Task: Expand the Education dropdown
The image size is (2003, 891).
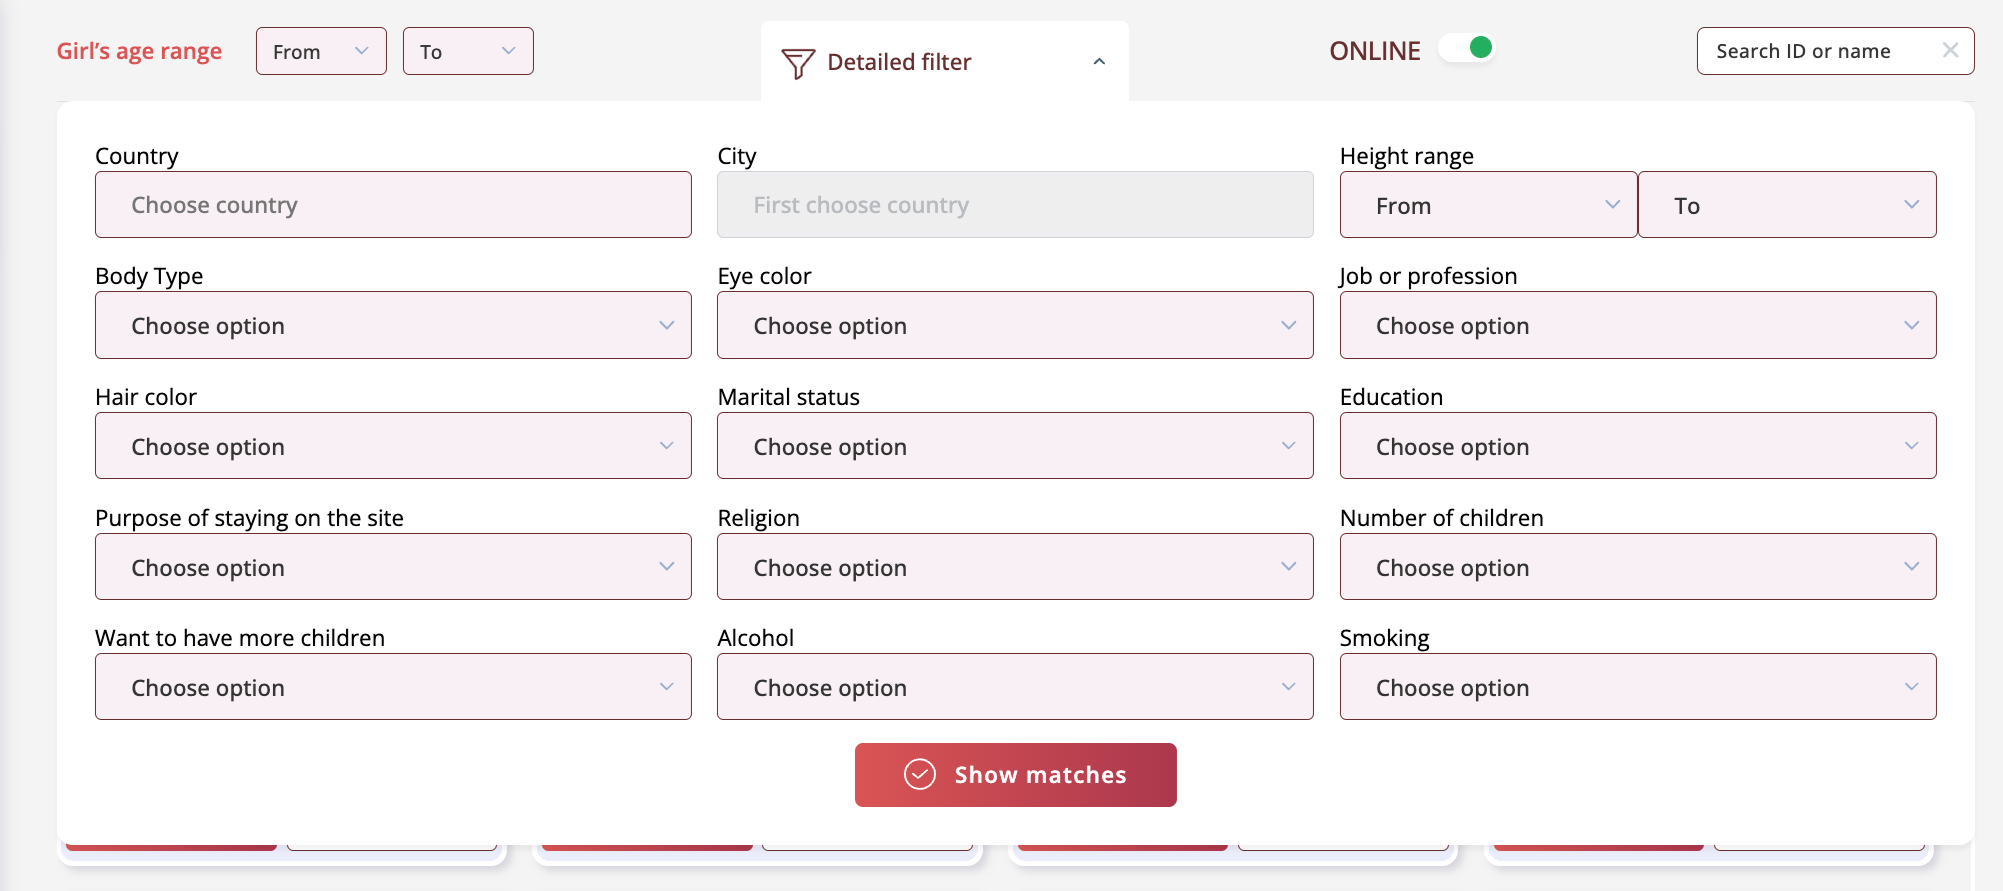Action: point(1637,446)
